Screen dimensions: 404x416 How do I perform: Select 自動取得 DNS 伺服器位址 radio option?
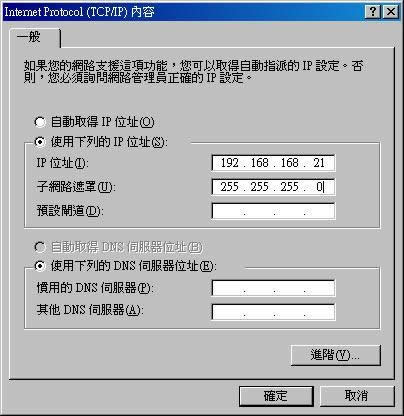[x=118, y=247]
